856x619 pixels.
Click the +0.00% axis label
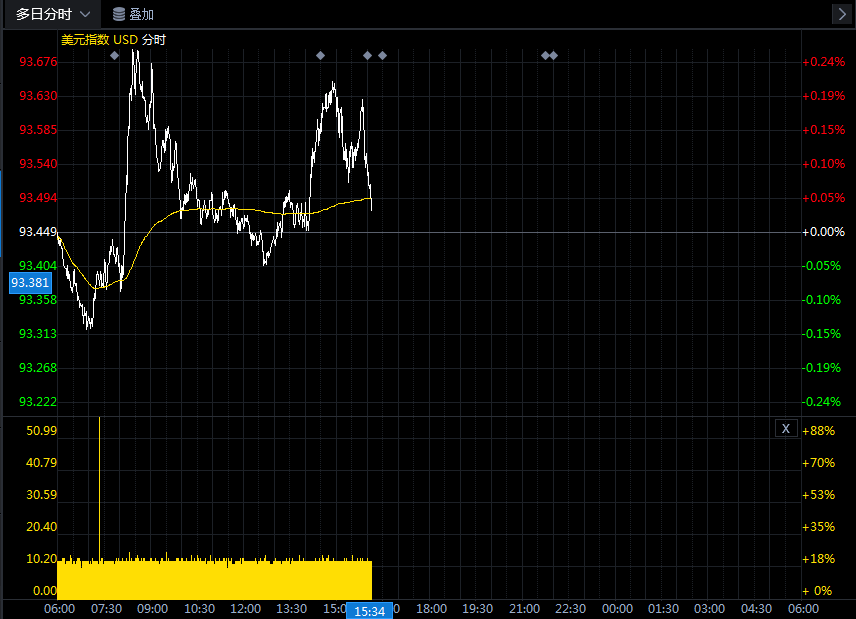click(824, 232)
